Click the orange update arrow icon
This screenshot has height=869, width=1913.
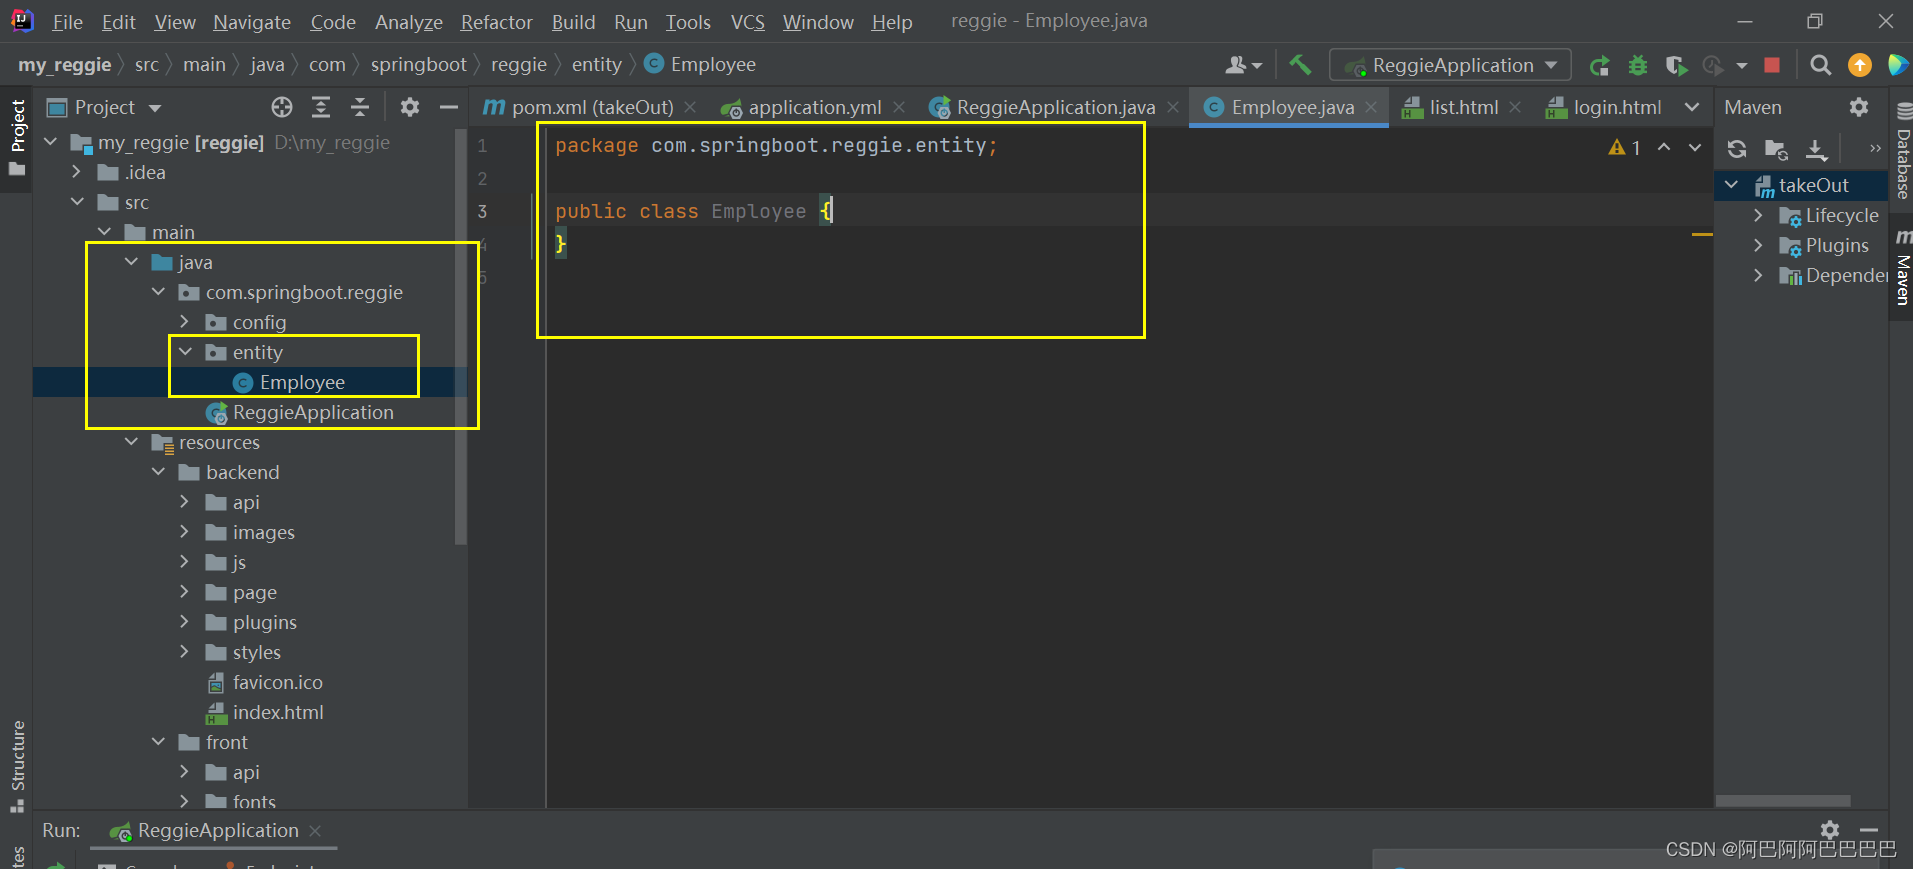click(x=1860, y=65)
